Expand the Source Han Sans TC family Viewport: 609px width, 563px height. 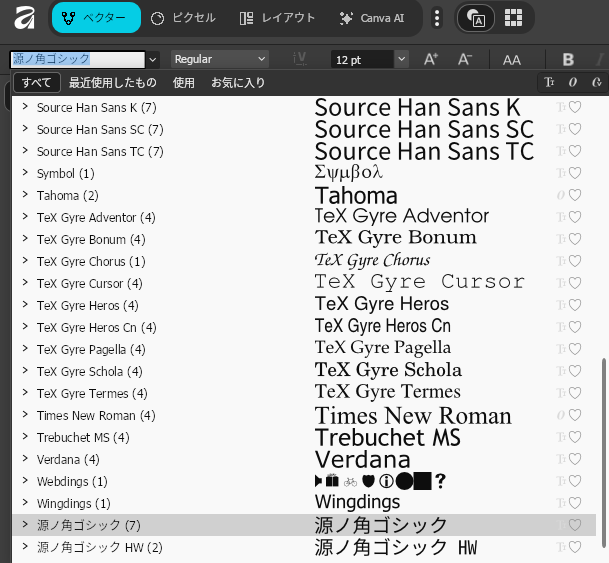click(25, 151)
